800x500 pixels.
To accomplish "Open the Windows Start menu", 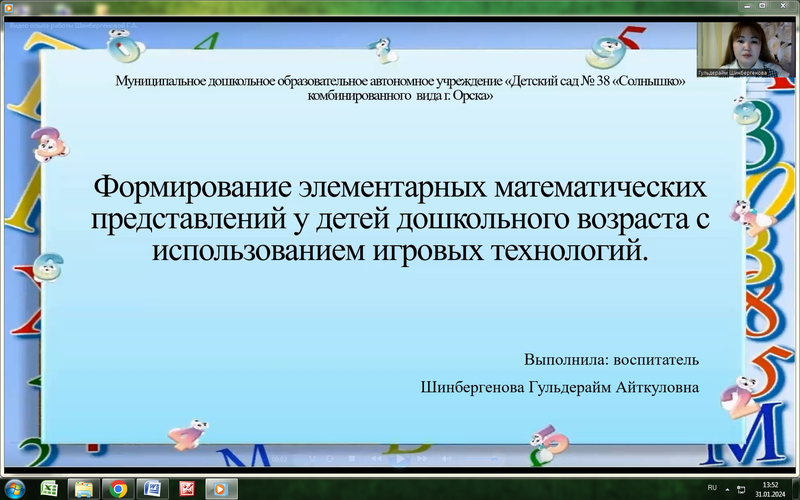I will (x=14, y=488).
